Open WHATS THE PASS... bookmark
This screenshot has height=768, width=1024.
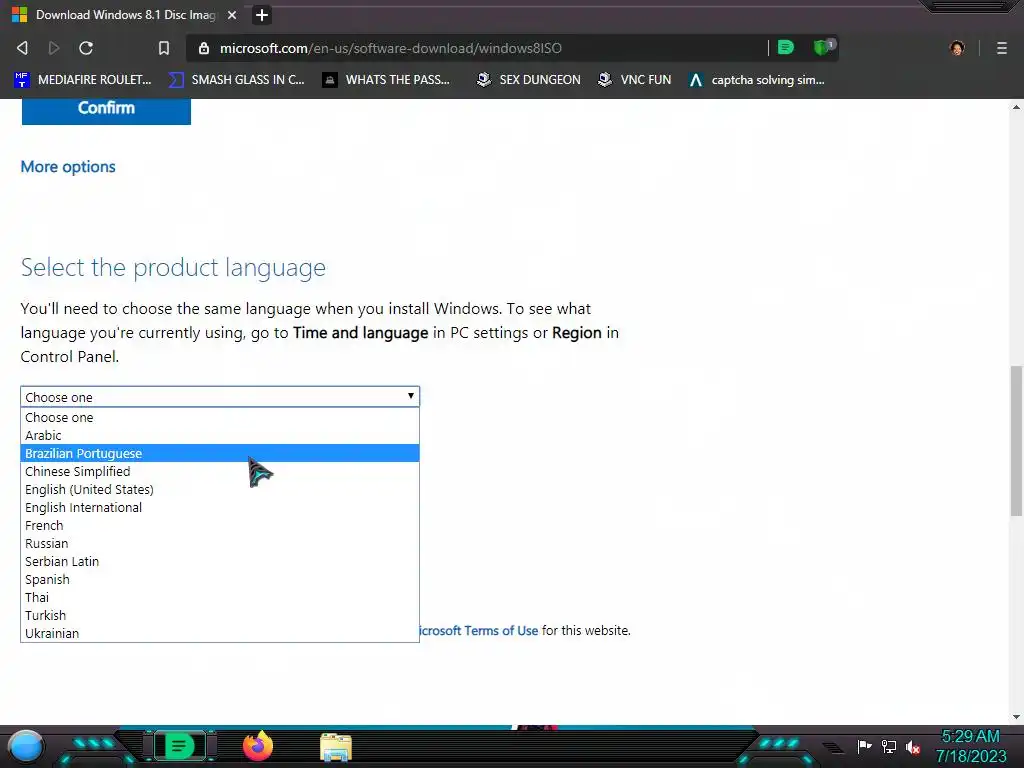(387, 80)
